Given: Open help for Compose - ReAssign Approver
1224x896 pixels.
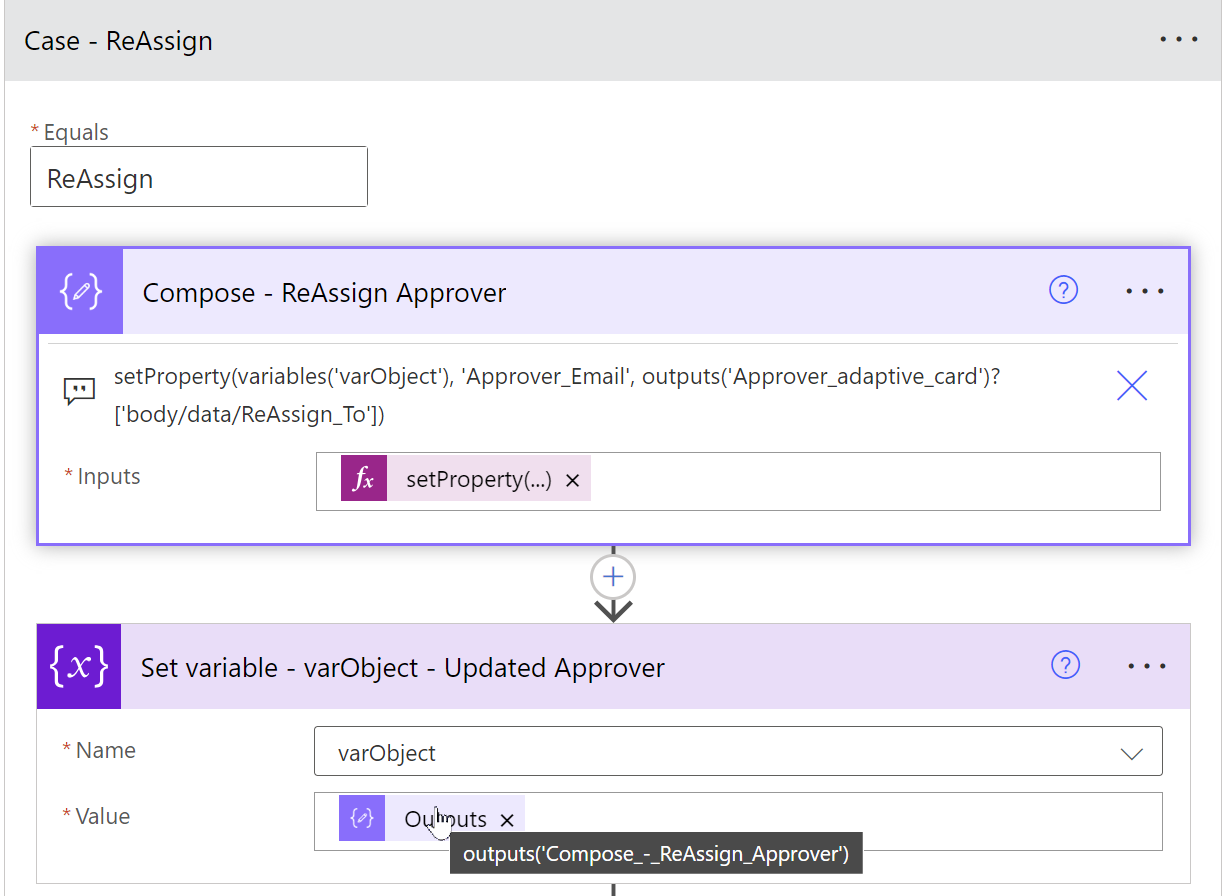Looking at the screenshot, I should coord(1063,290).
